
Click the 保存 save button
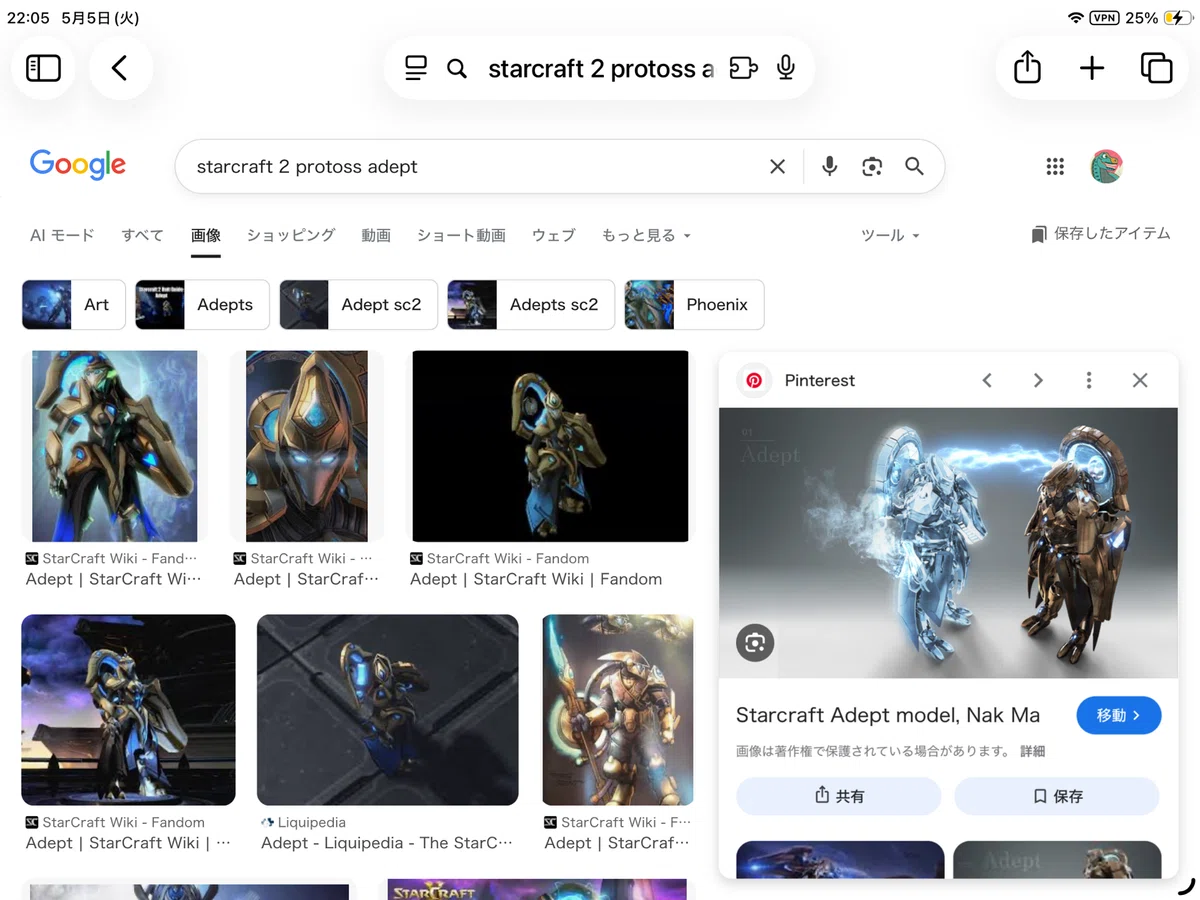(1057, 796)
